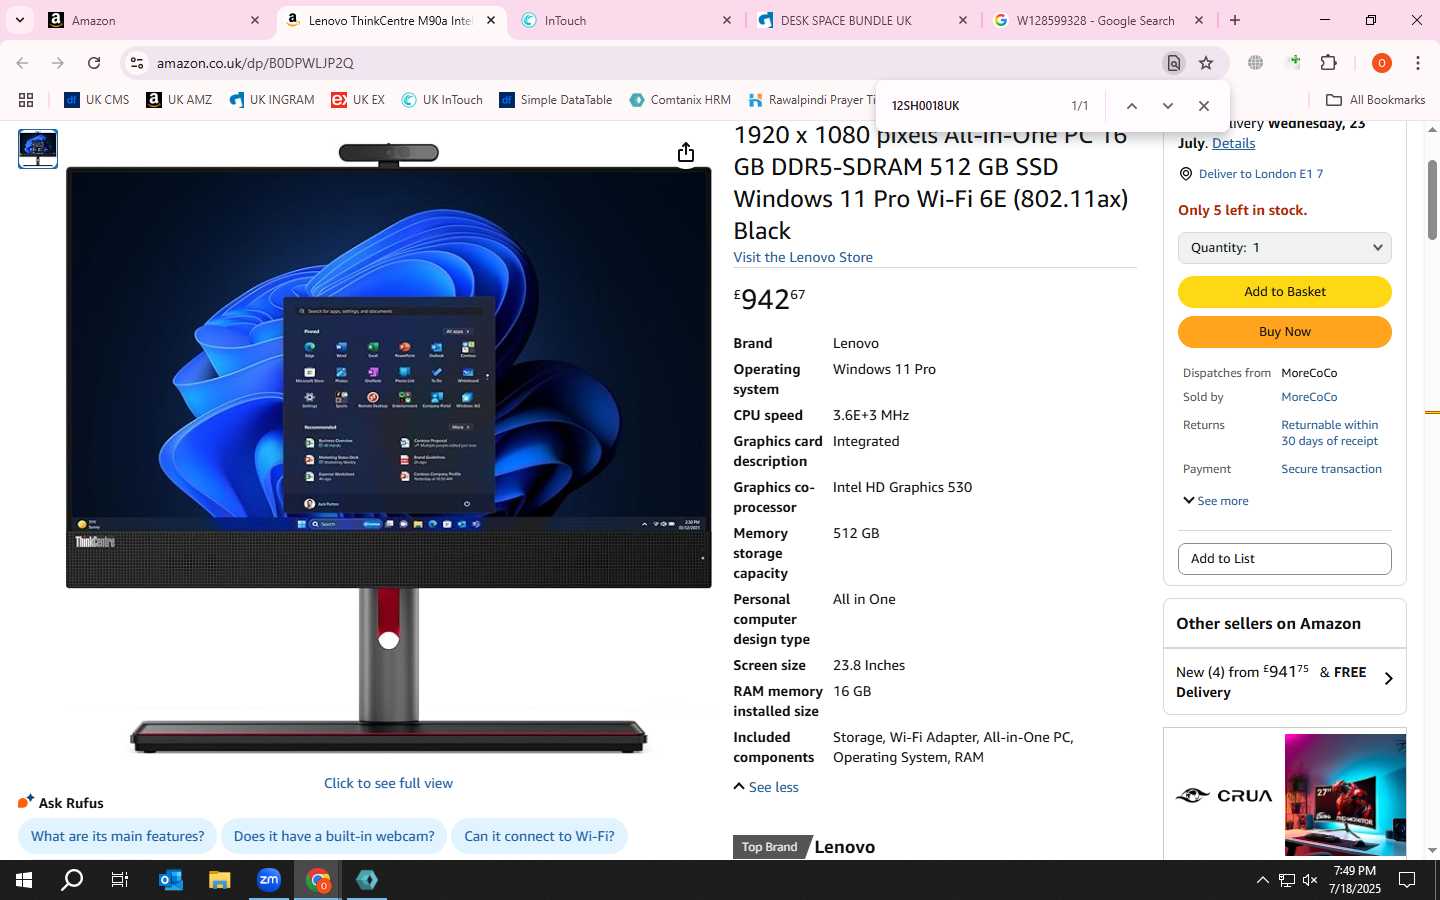Open the MoreCoCo seller link
Screen dimensions: 1440x900
coord(1309,397)
